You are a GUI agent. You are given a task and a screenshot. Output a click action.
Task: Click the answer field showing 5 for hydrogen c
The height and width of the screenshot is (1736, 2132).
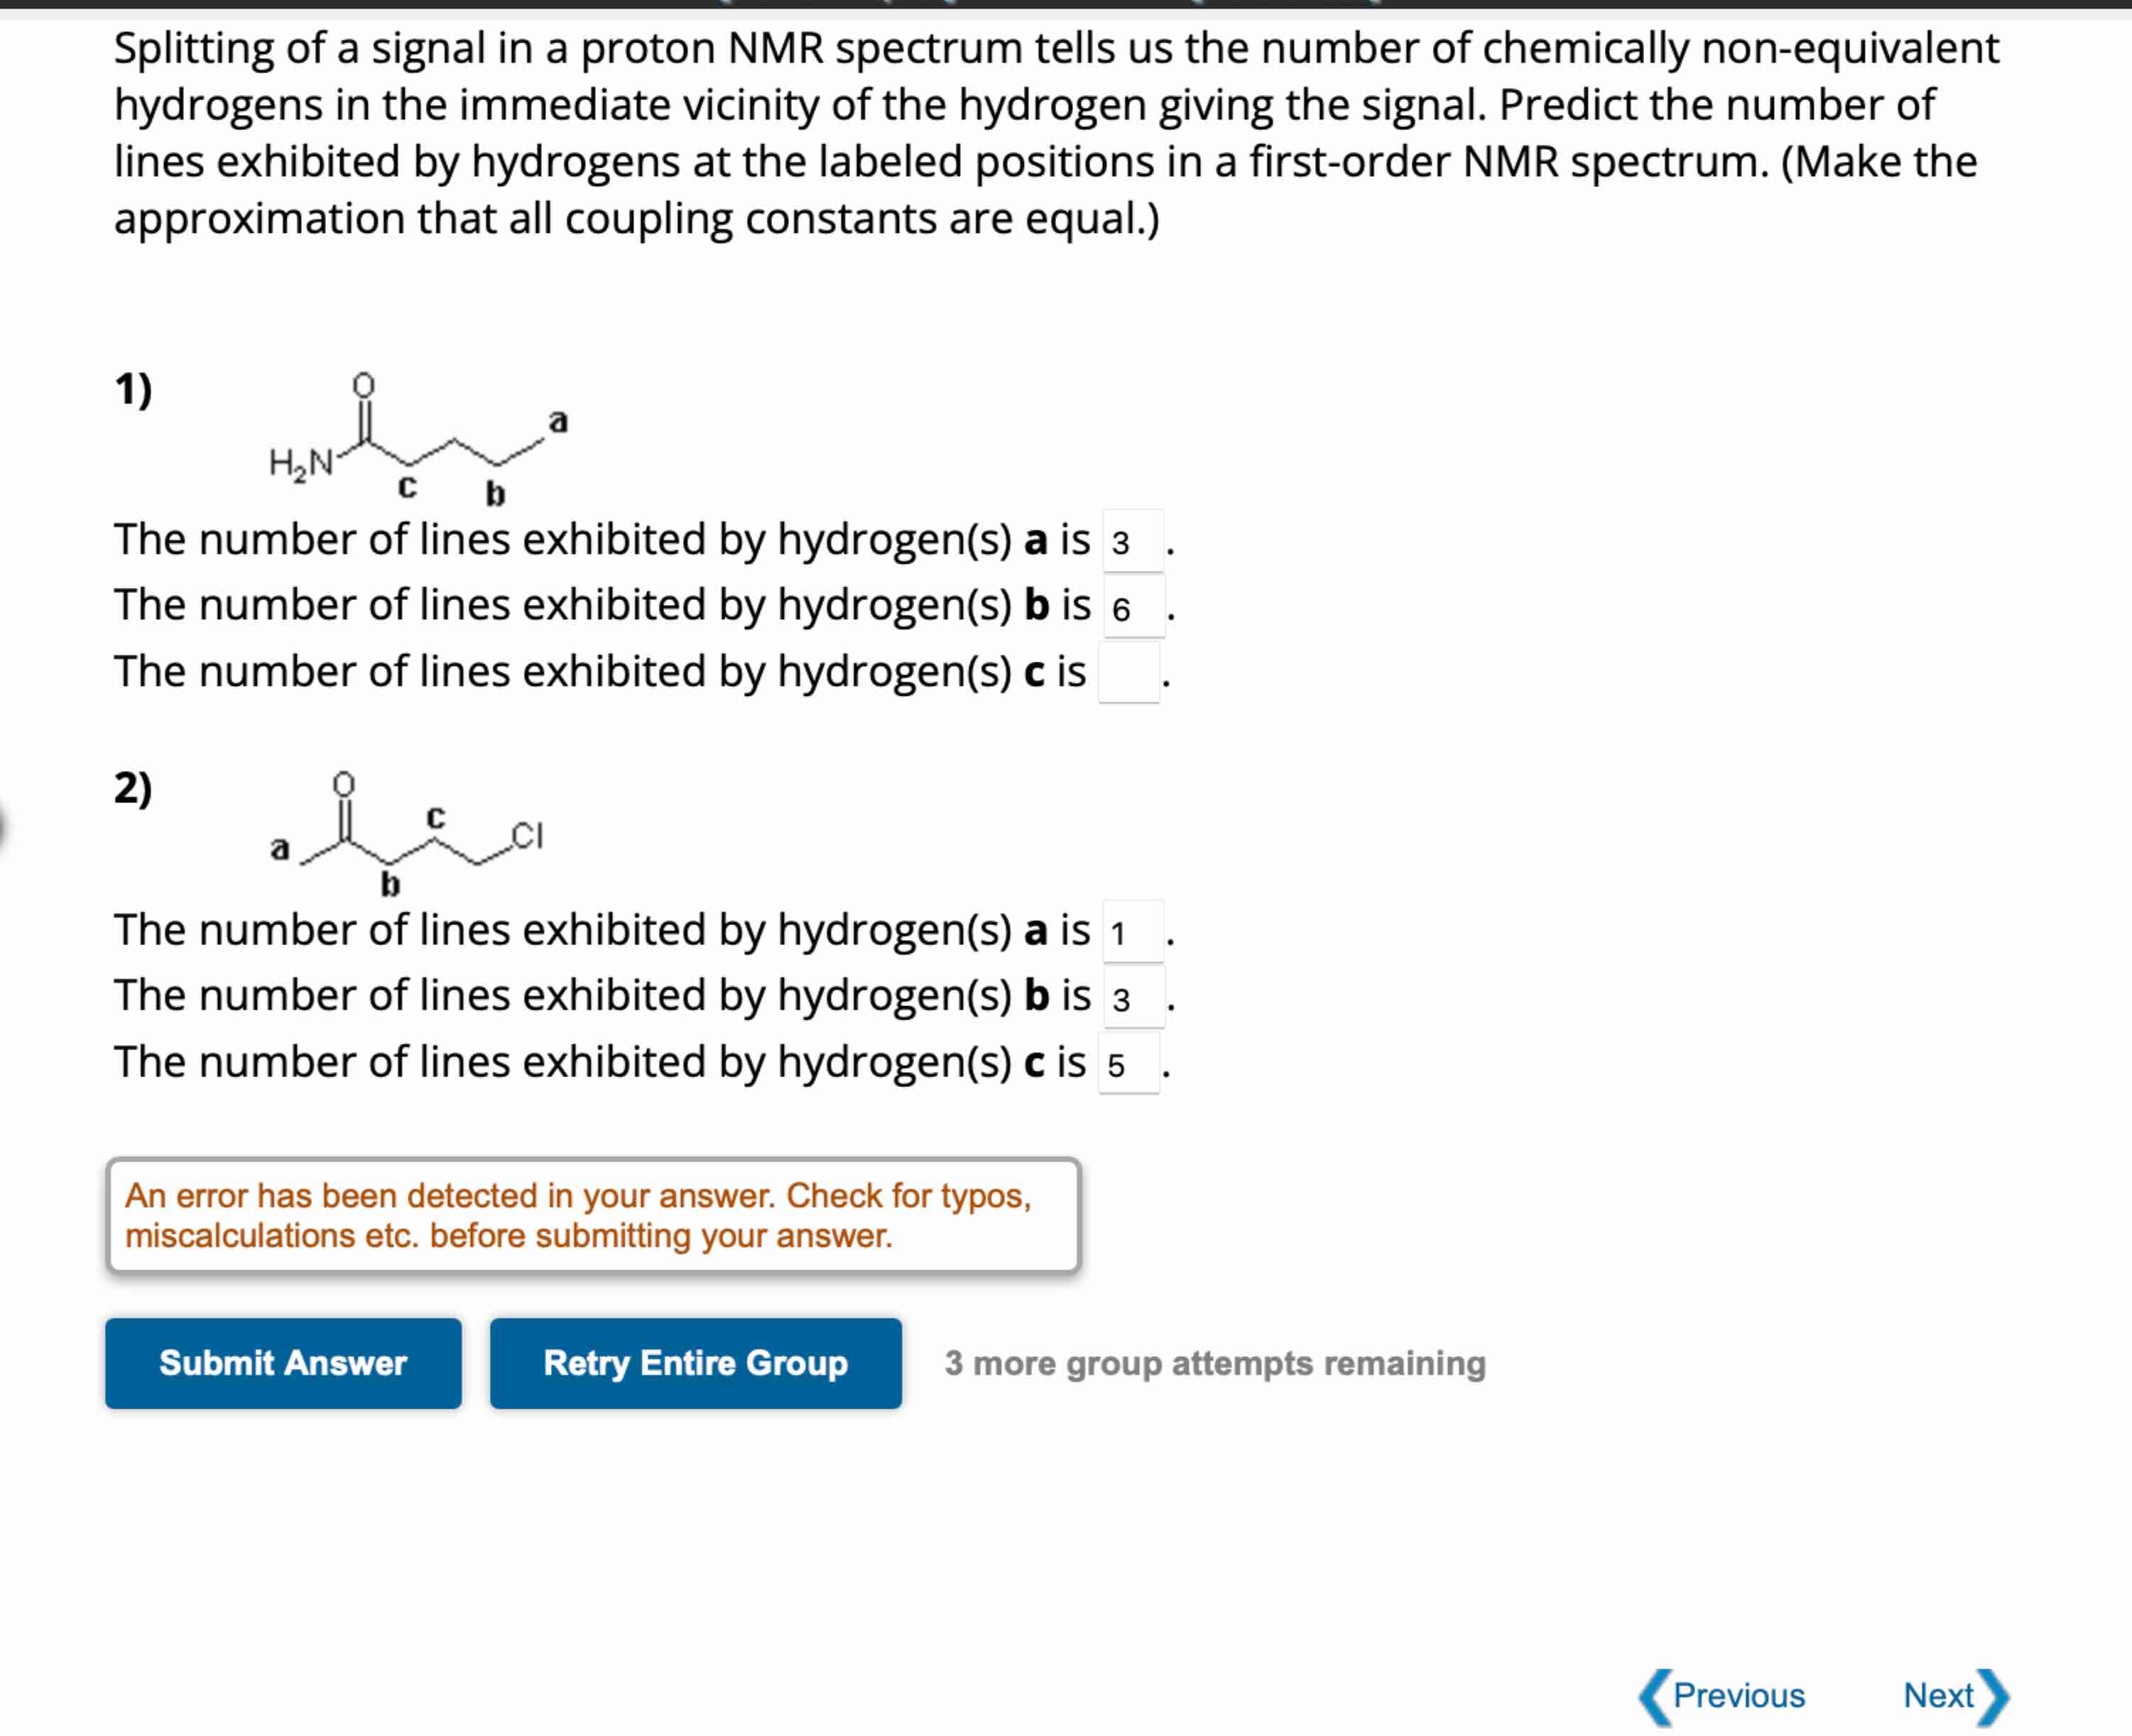tap(1130, 1063)
